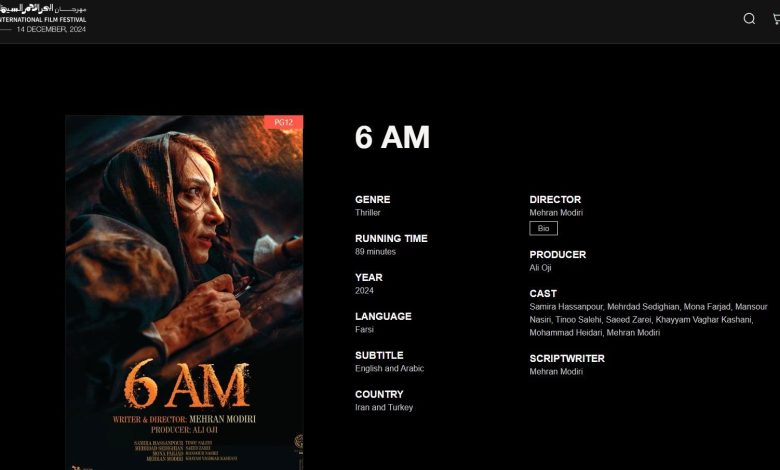Click scriptwriter name Mehran Modiri
Viewport: 780px width, 470px height.
pyautogui.click(x=556, y=372)
